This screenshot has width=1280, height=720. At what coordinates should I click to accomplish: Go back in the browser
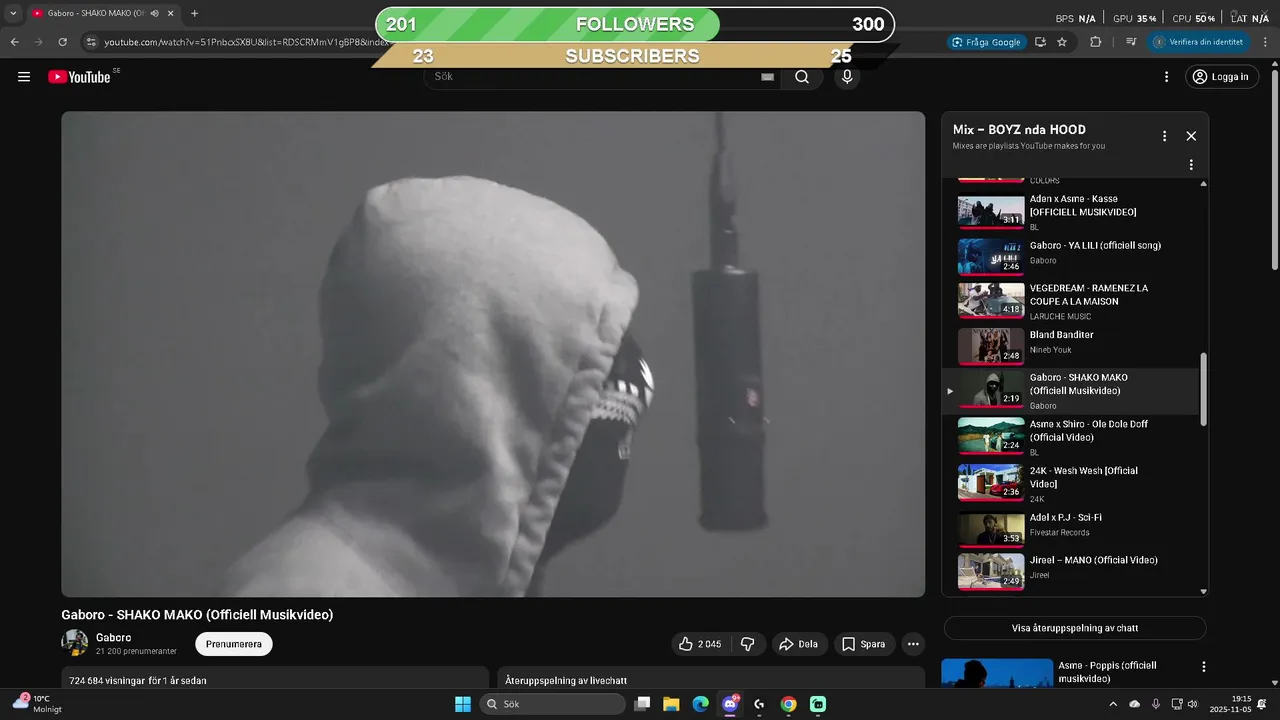click(x=14, y=42)
